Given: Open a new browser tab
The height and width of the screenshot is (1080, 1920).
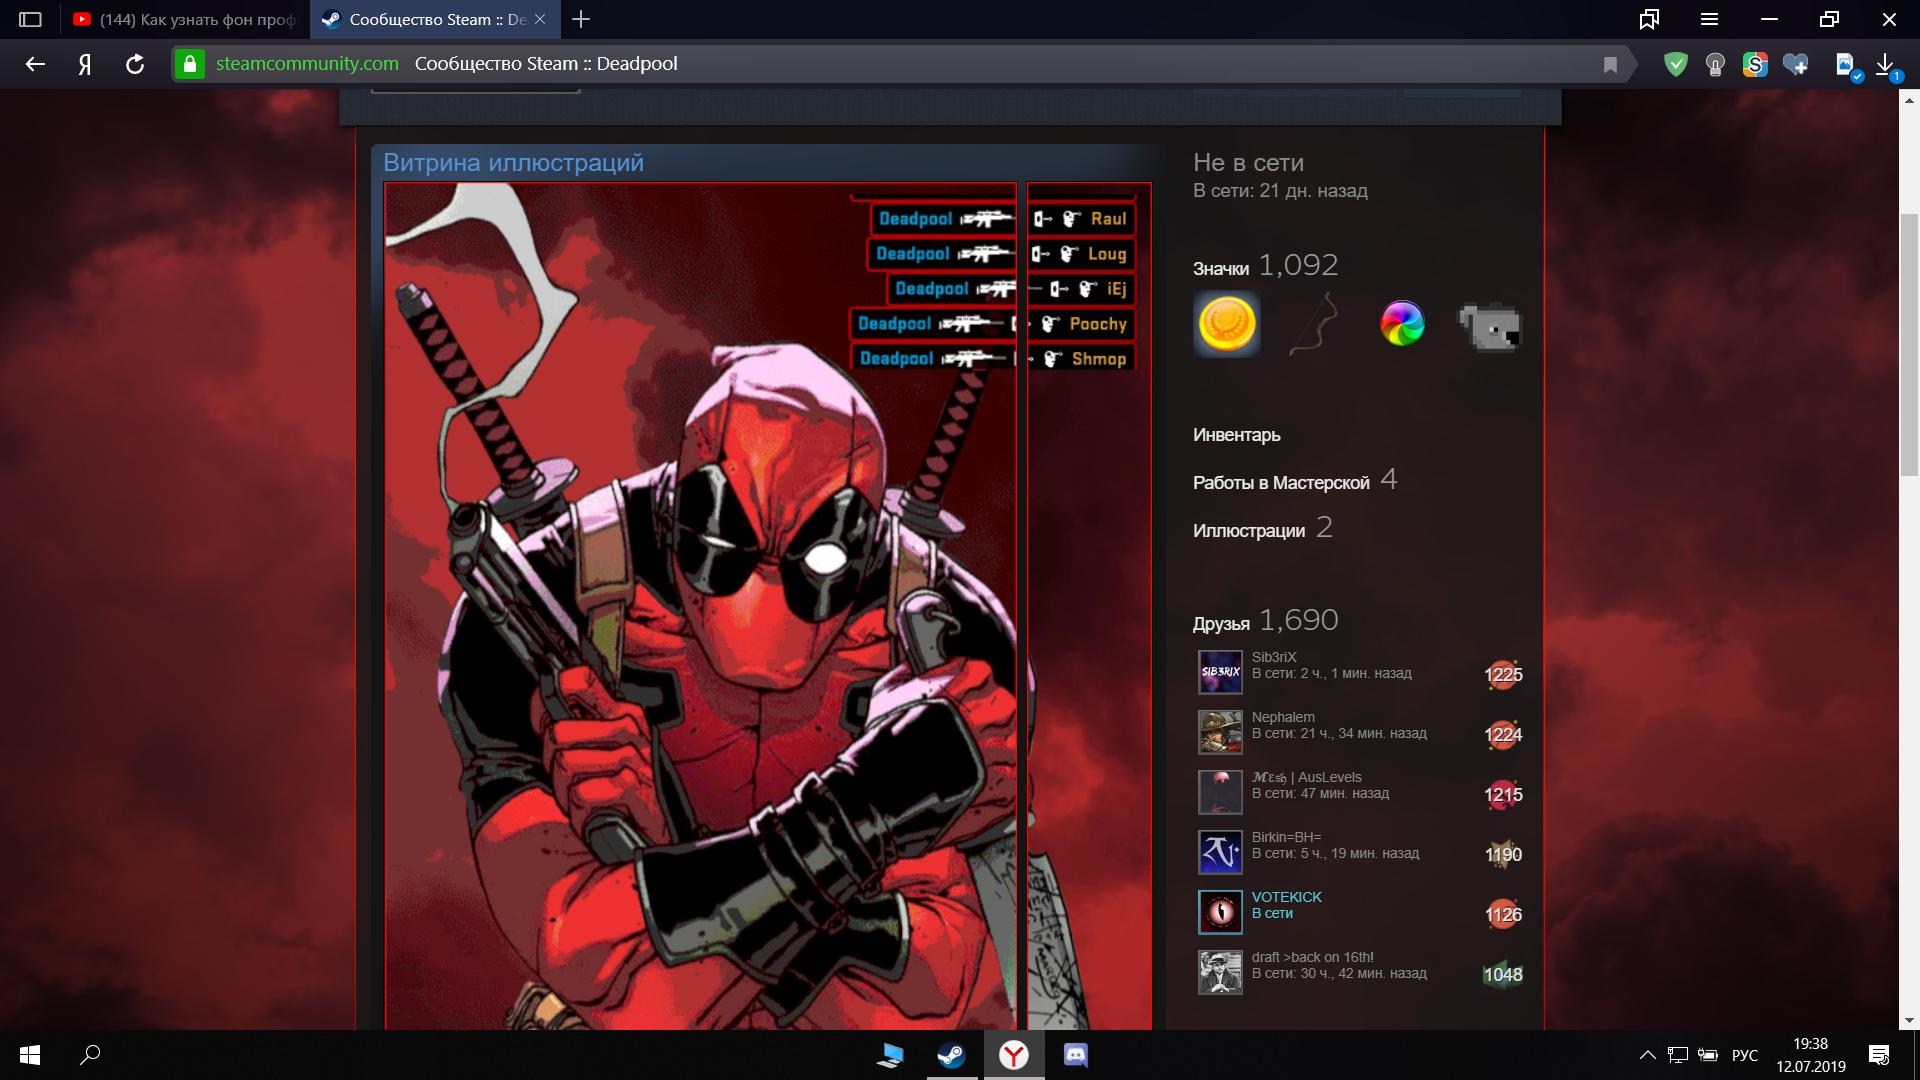Looking at the screenshot, I should [x=580, y=19].
